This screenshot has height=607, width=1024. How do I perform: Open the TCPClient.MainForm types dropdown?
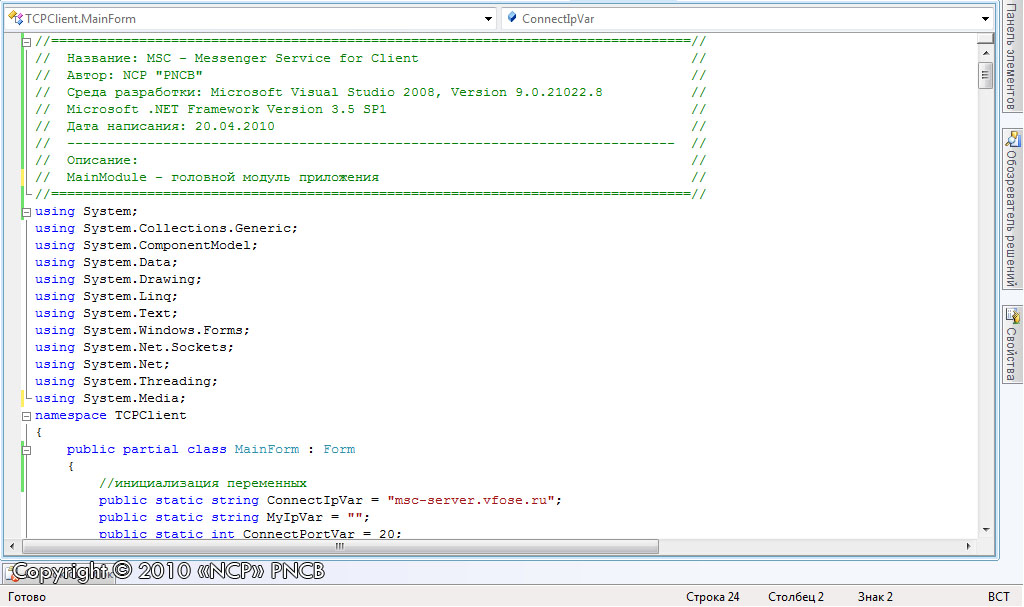coord(488,18)
